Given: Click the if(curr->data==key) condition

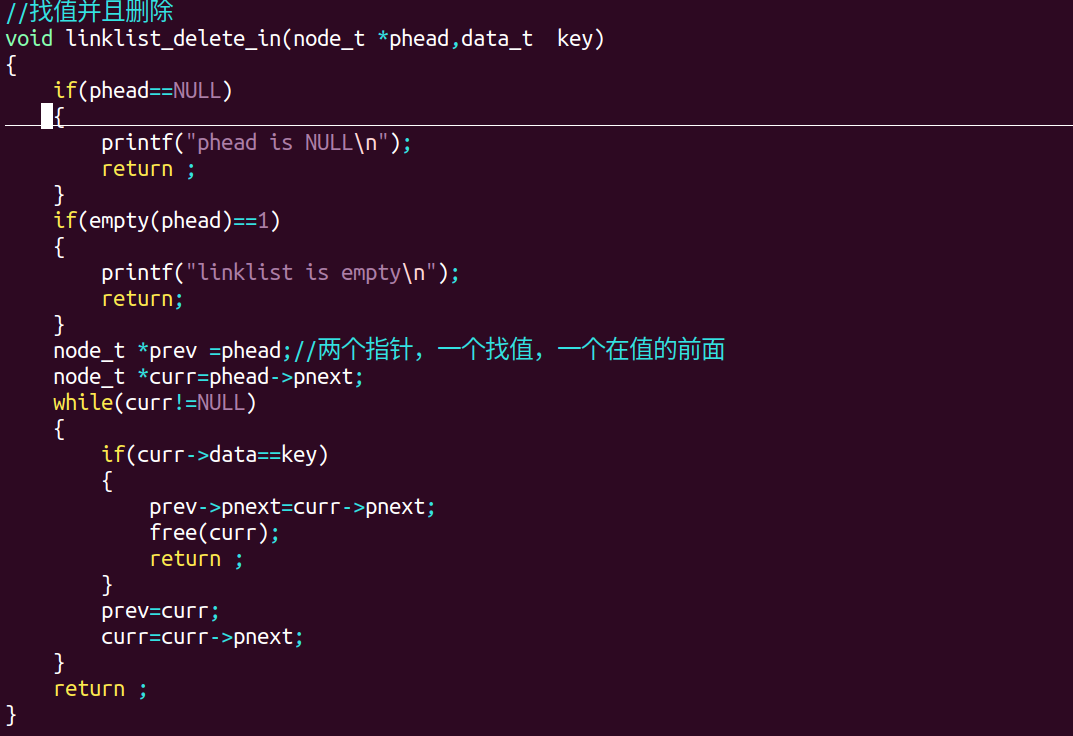Looking at the screenshot, I should pyautogui.click(x=215, y=455).
